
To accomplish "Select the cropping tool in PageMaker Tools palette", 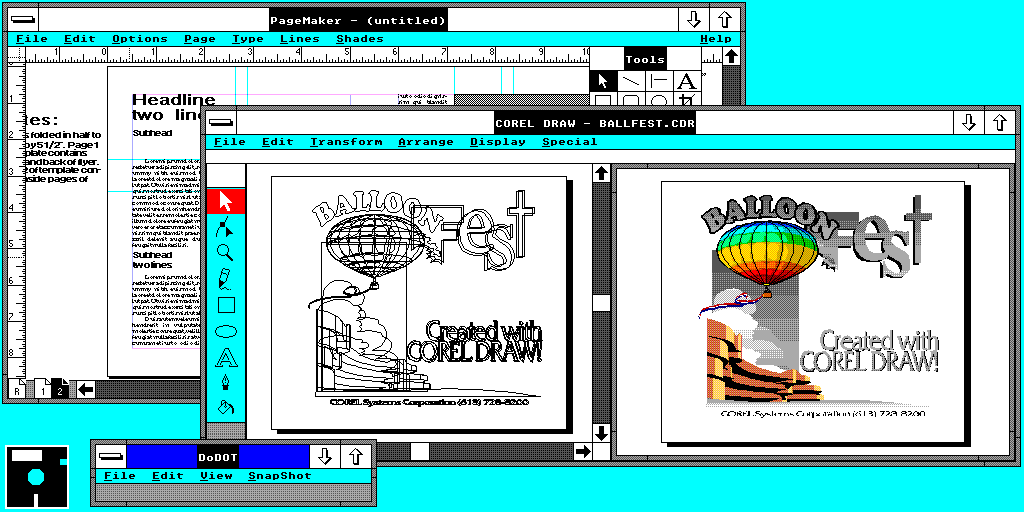I will point(686,99).
